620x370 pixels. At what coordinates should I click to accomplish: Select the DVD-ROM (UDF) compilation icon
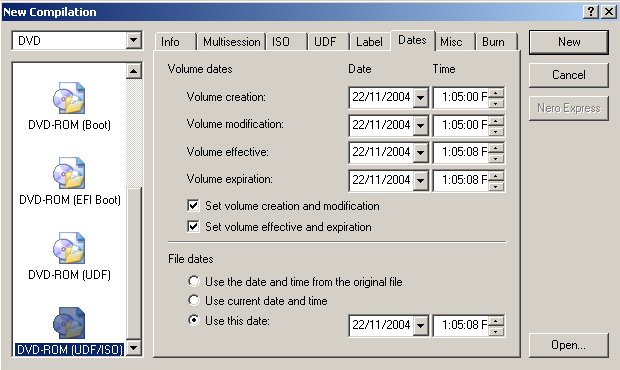[69, 248]
